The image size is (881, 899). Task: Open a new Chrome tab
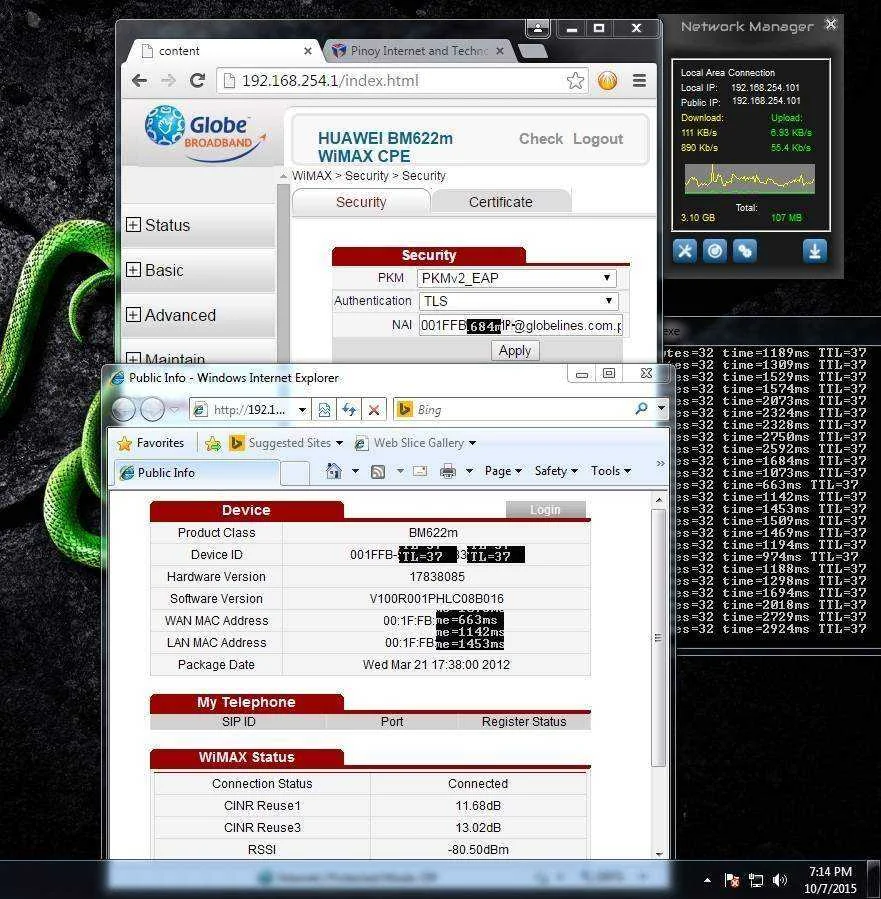click(533, 52)
